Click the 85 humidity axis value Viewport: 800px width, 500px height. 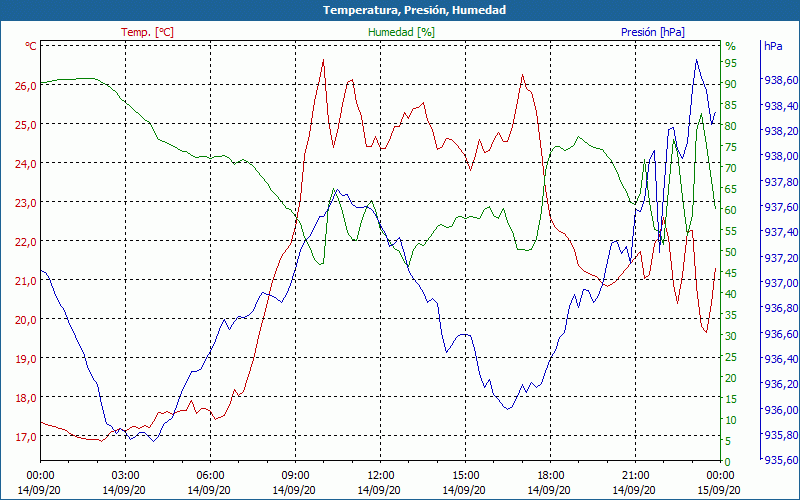tap(731, 105)
